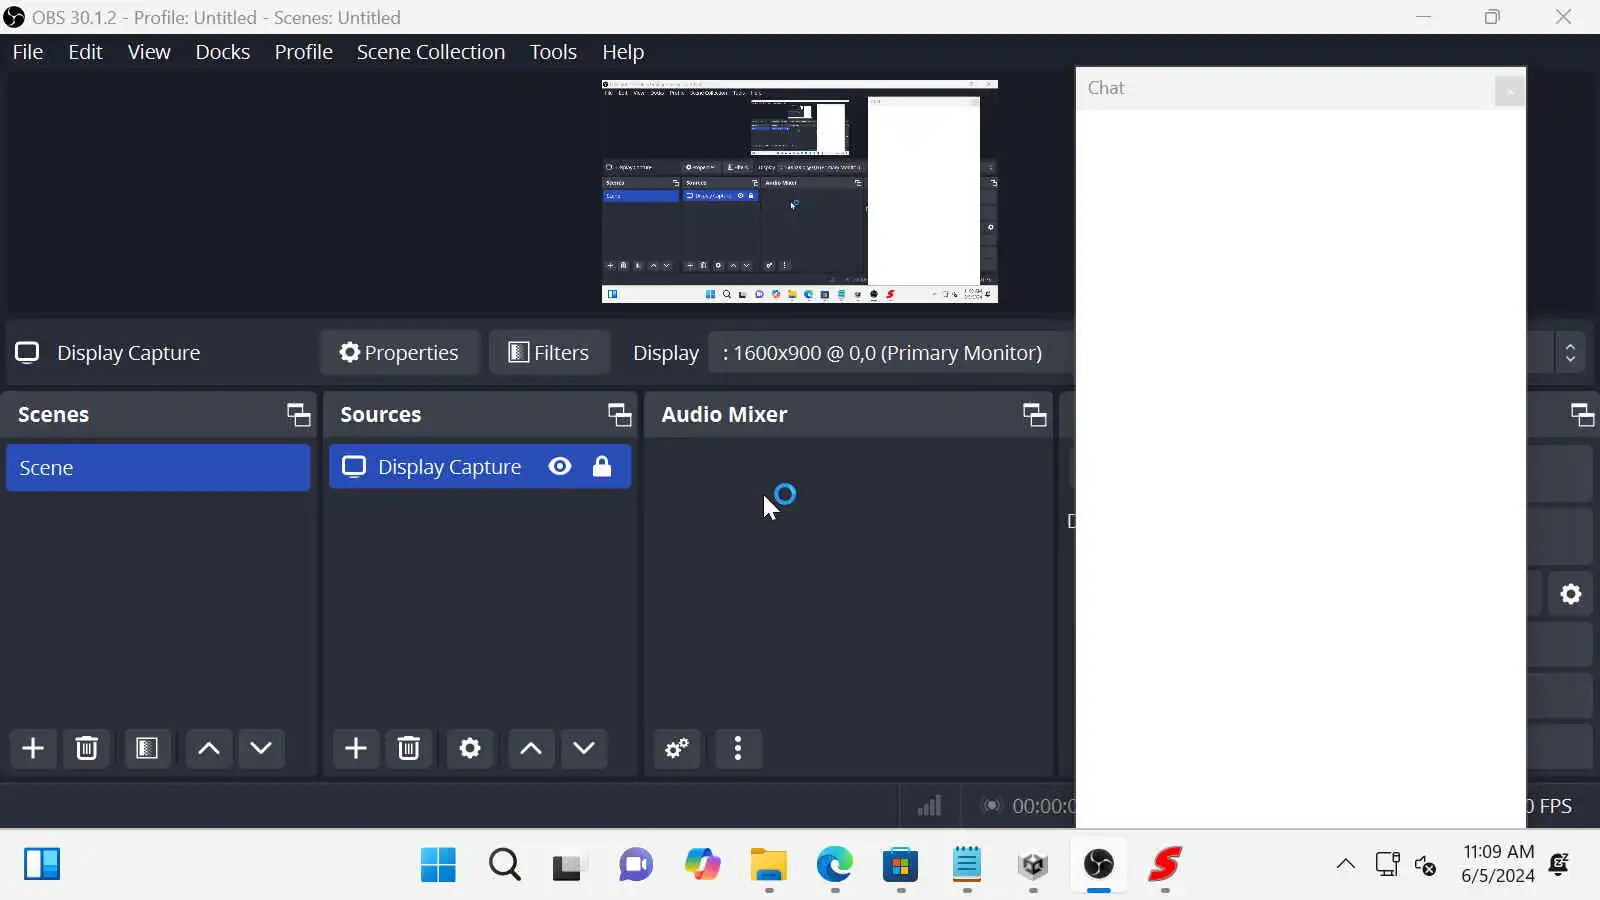Open Microsoft Store from taskbar
1600x900 pixels.
click(901, 865)
